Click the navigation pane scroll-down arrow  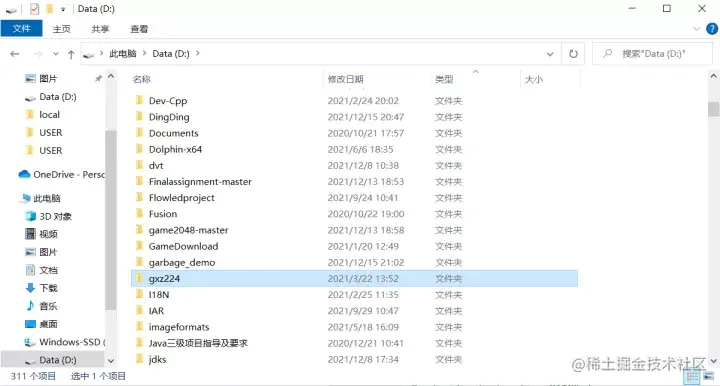[111, 361]
